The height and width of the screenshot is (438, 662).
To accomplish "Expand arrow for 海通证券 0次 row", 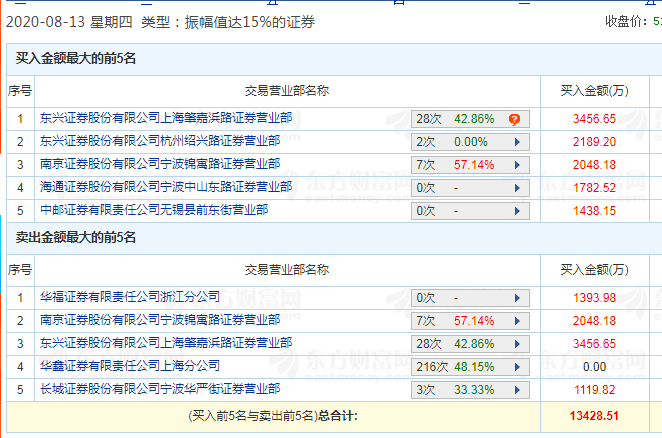I will point(517,188).
